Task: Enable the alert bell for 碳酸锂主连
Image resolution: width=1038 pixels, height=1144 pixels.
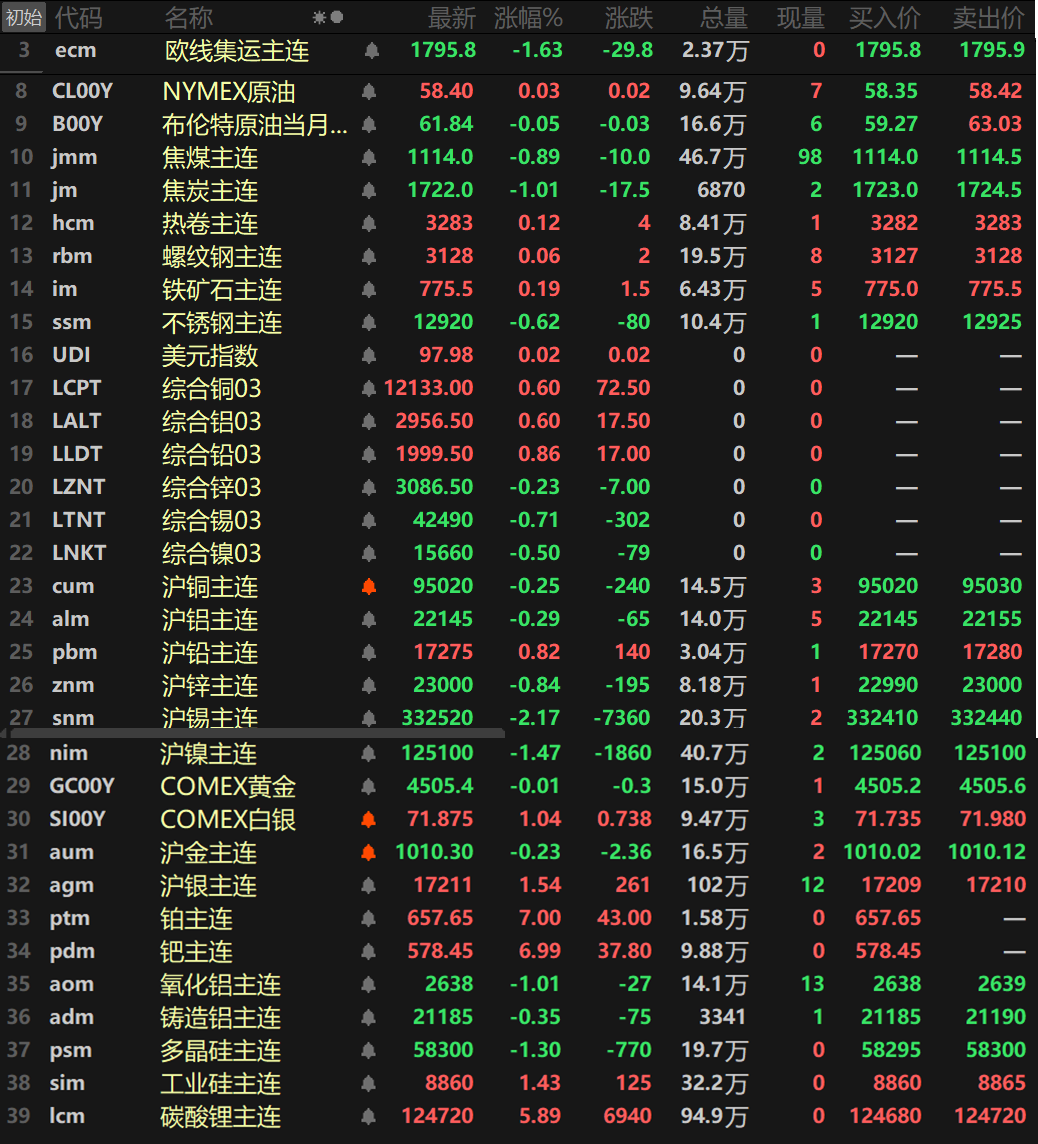Action: tap(369, 1116)
